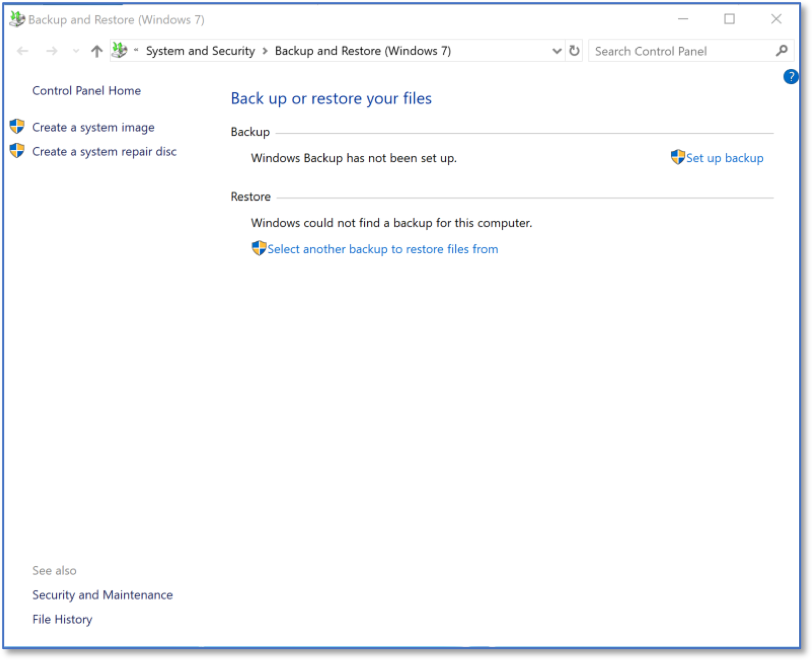Refresh the Control Panel page
The image size is (812, 660).
(574, 51)
